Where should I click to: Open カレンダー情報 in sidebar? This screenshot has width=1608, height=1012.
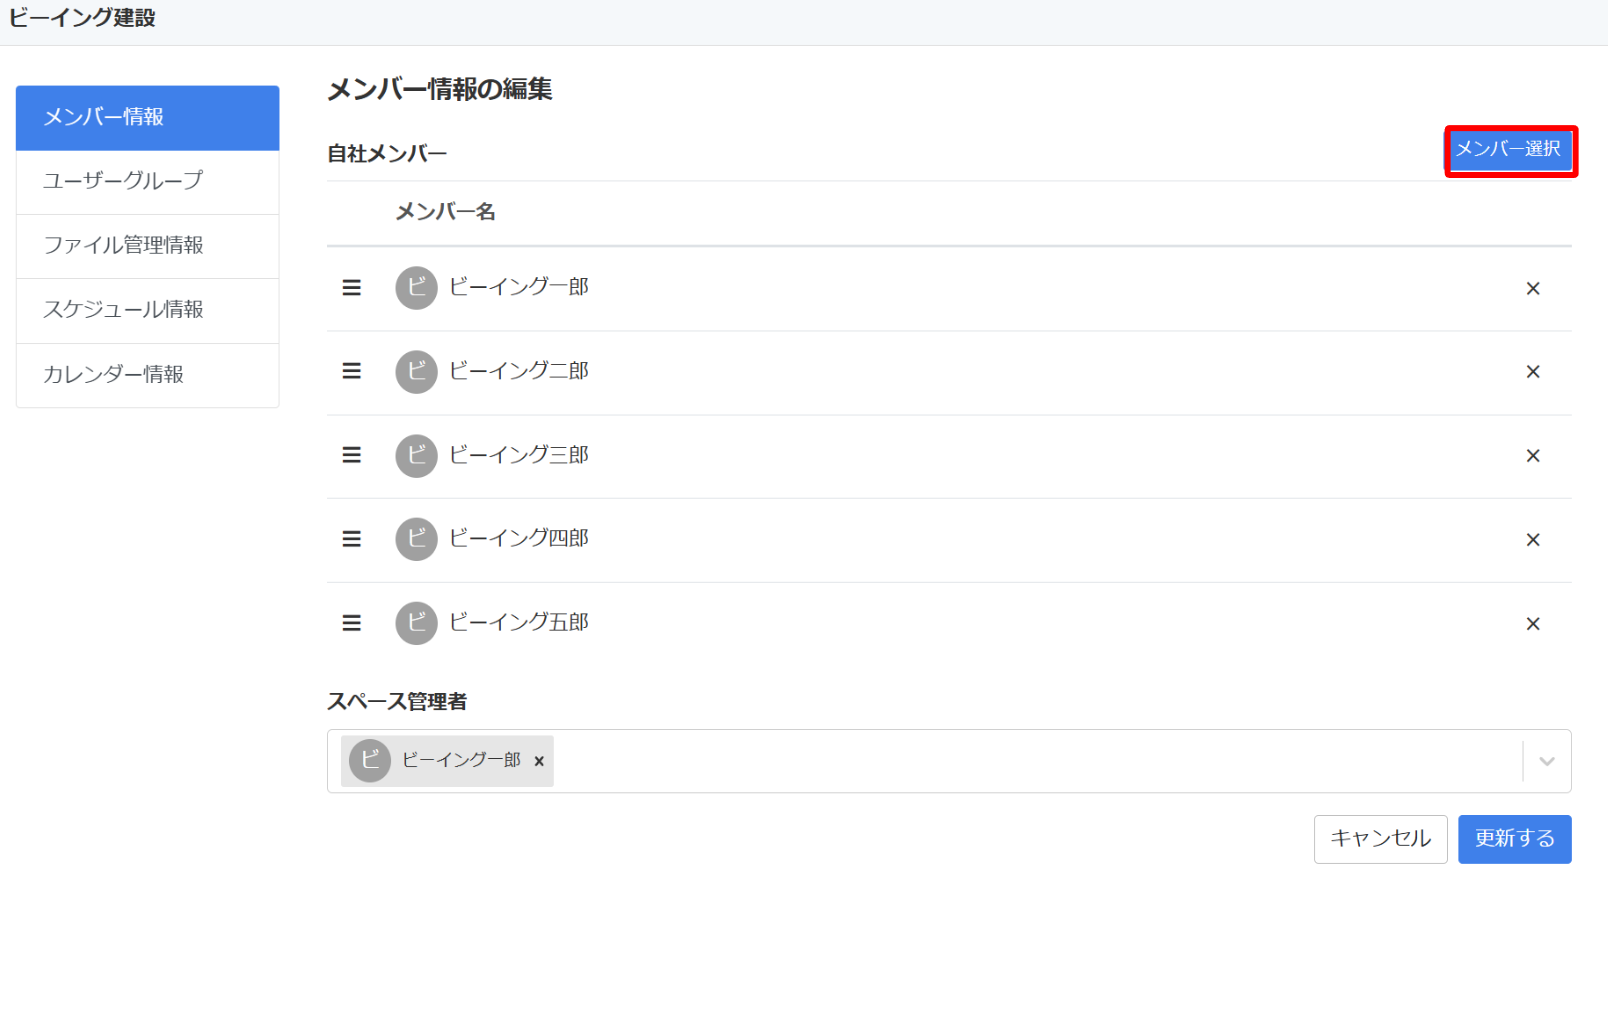point(148,375)
